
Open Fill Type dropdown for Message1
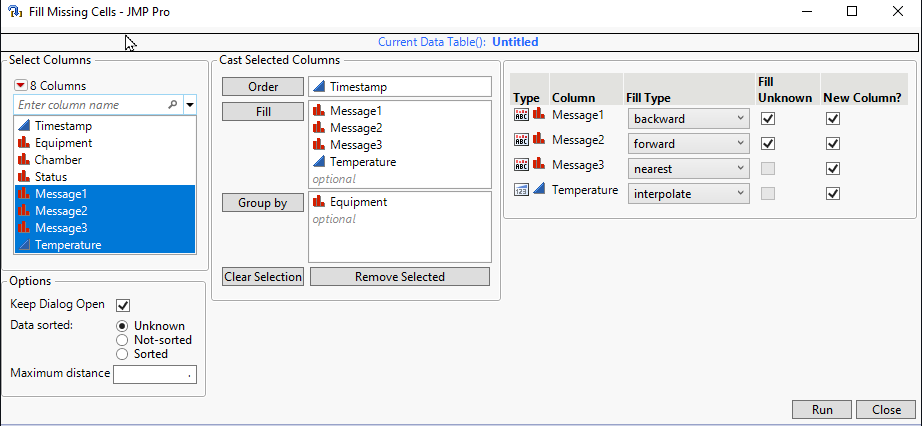tap(688, 118)
